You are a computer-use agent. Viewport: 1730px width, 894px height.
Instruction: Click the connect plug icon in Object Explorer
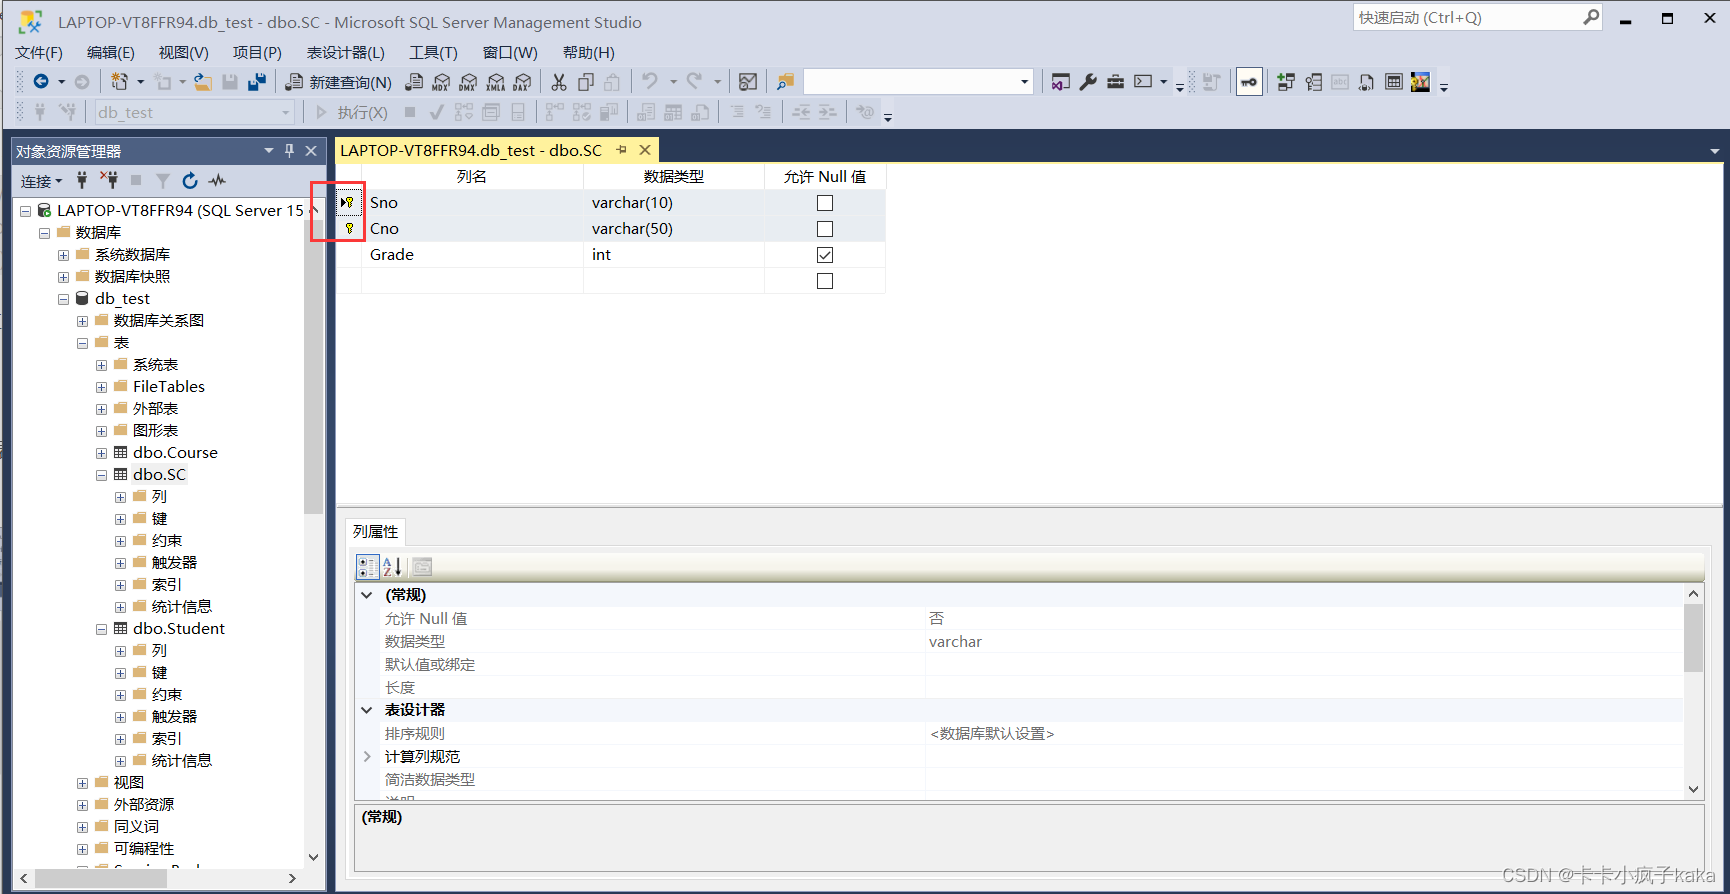(x=82, y=180)
